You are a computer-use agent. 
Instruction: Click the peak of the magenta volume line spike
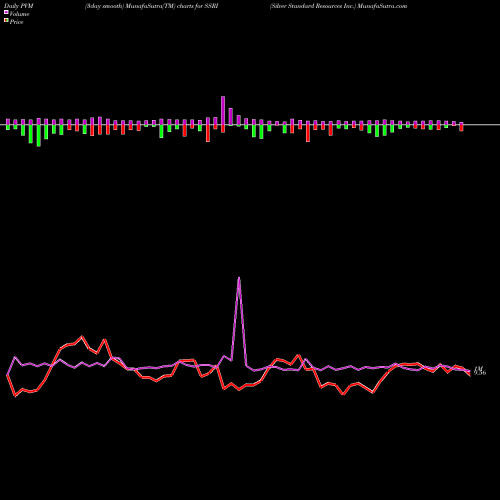click(239, 278)
